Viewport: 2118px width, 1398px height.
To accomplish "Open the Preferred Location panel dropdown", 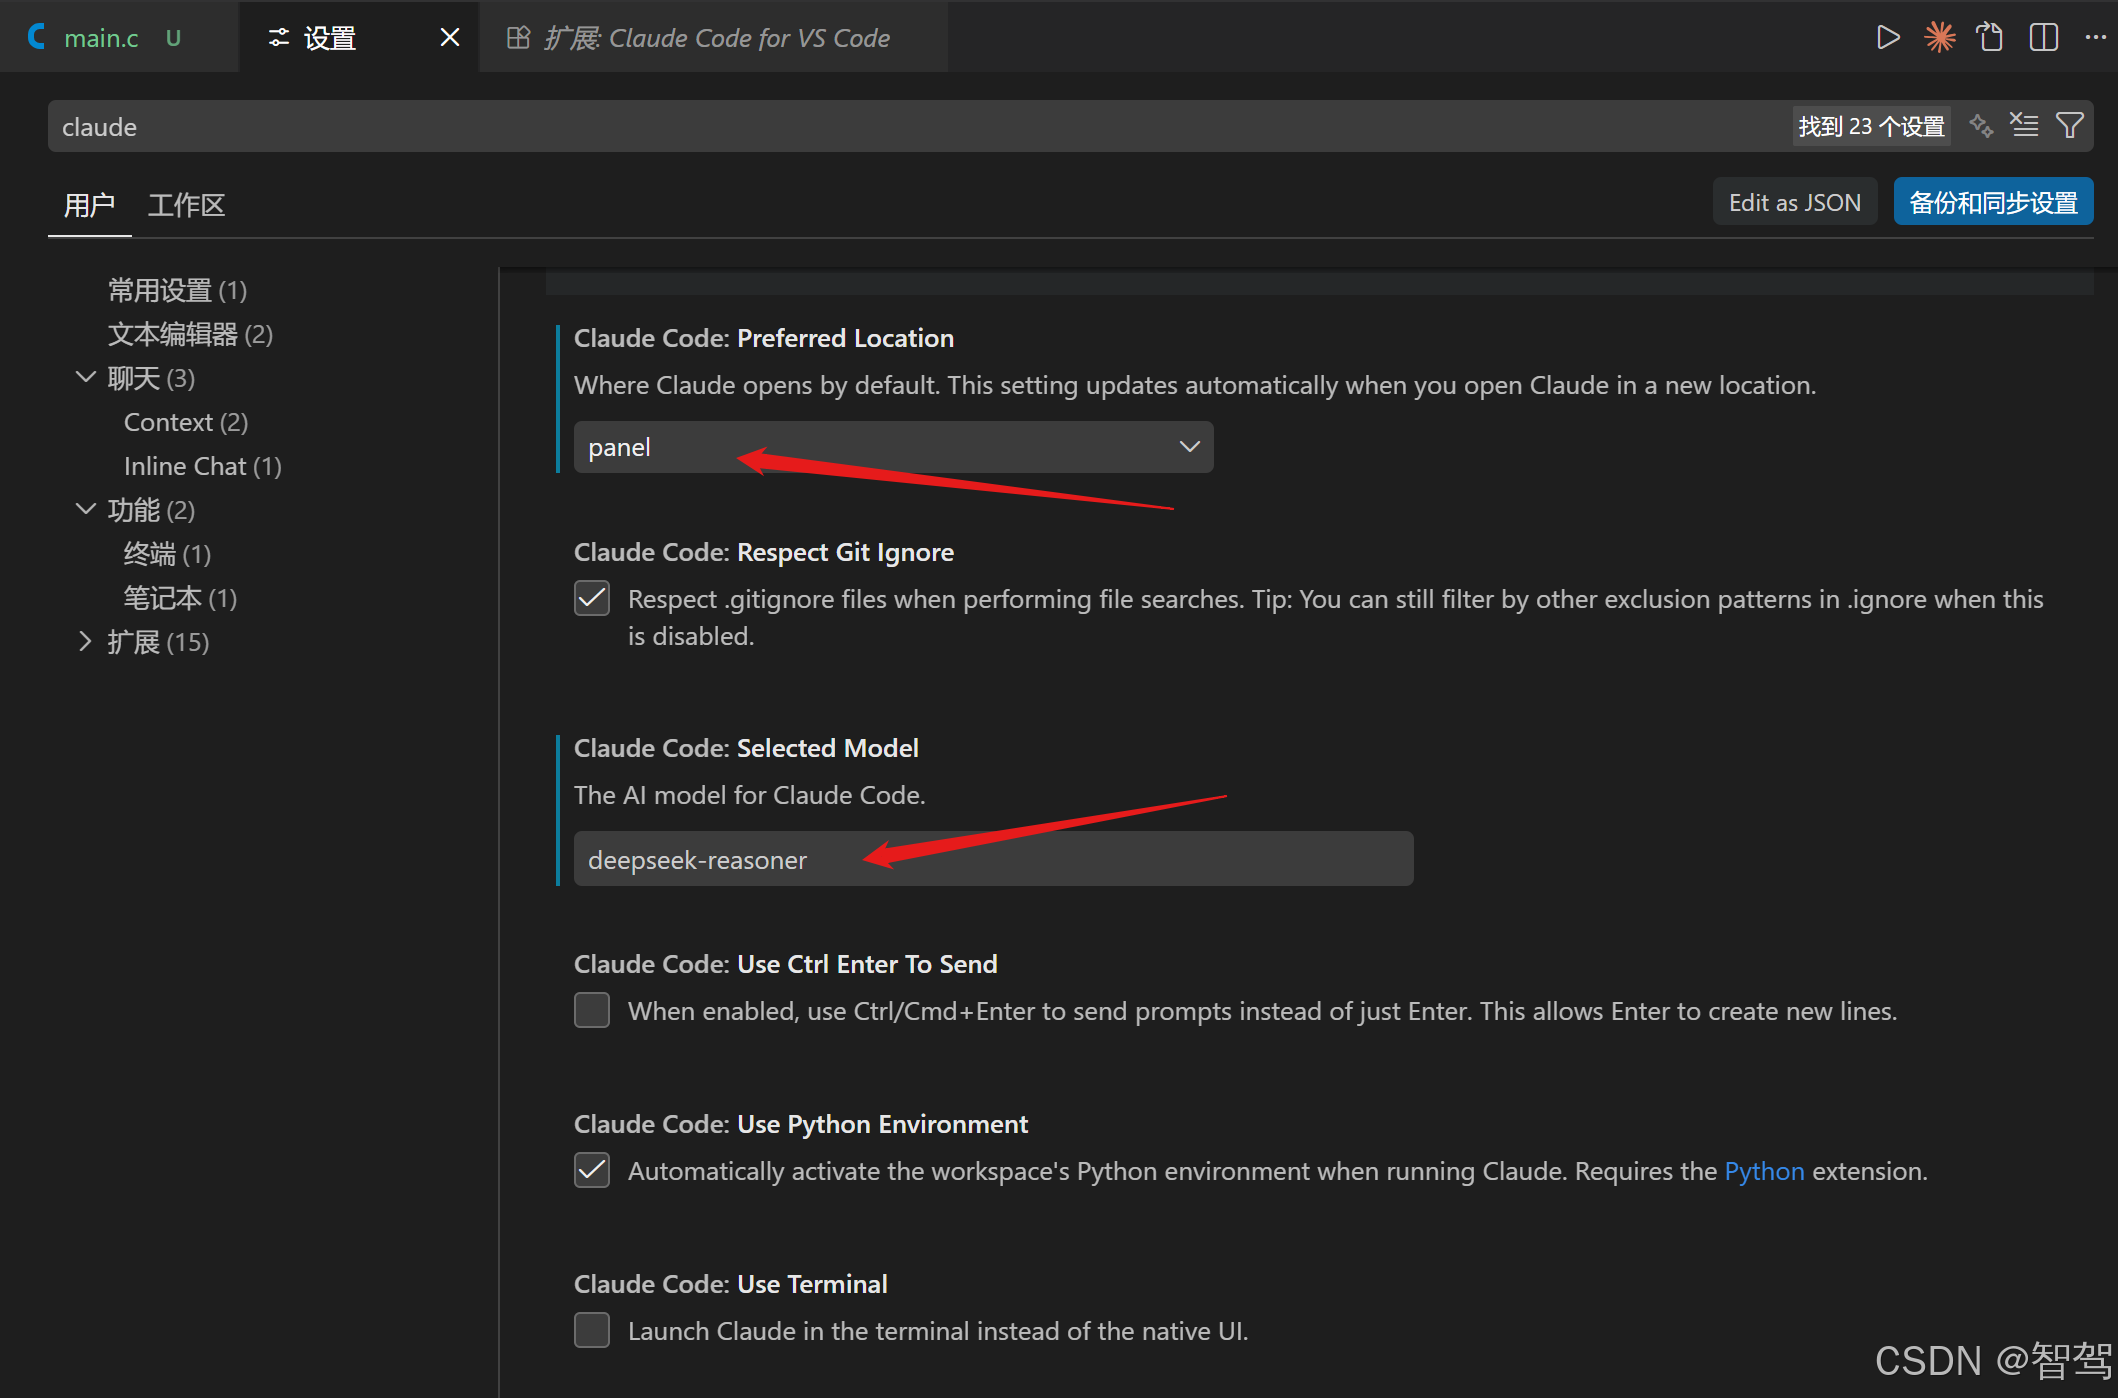I will [x=893, y=447].
